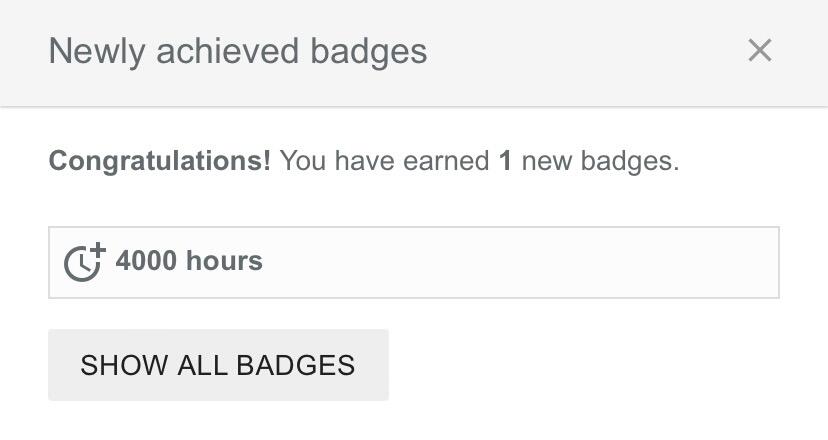The width and height of the screenshot is (828, 440).
Task: Click the bold number 1 badge count
Action: pyautogui.click(x=505, y=161)
